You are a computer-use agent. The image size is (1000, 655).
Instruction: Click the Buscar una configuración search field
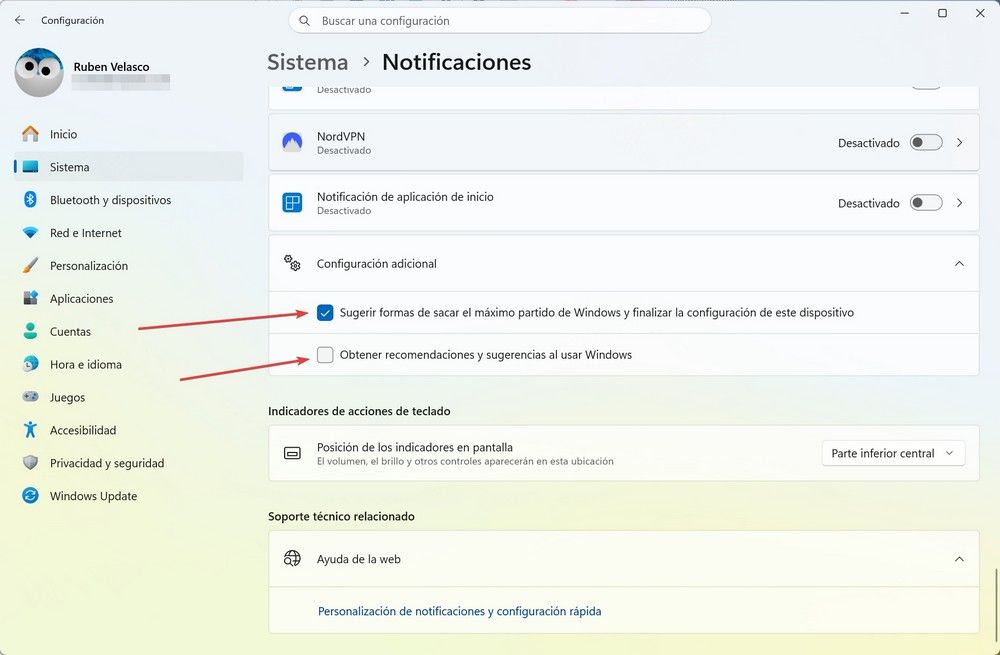(x=499, y=20)
